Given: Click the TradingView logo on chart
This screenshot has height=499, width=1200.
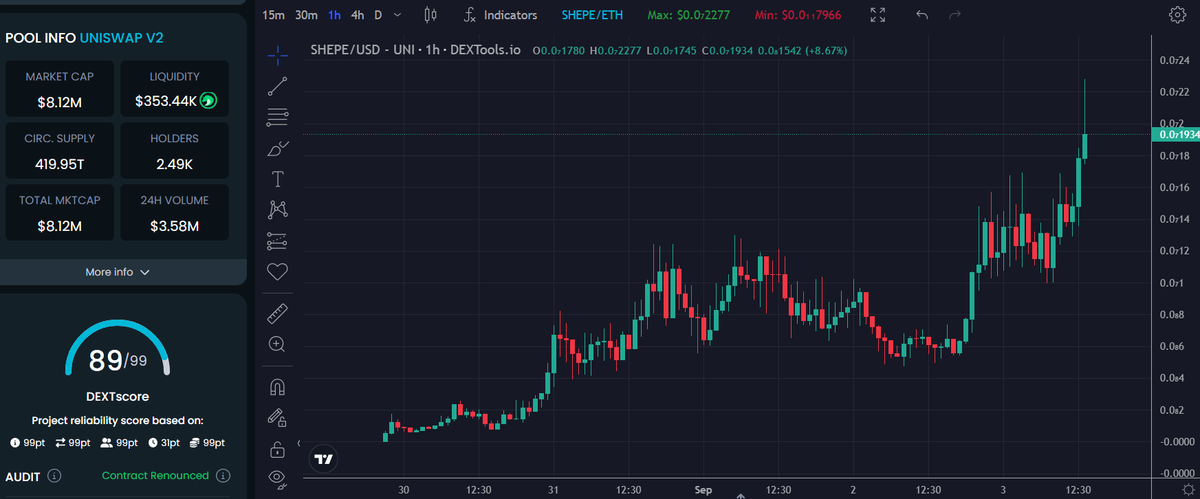Looking at the screenshot, I should click(324, 459).
